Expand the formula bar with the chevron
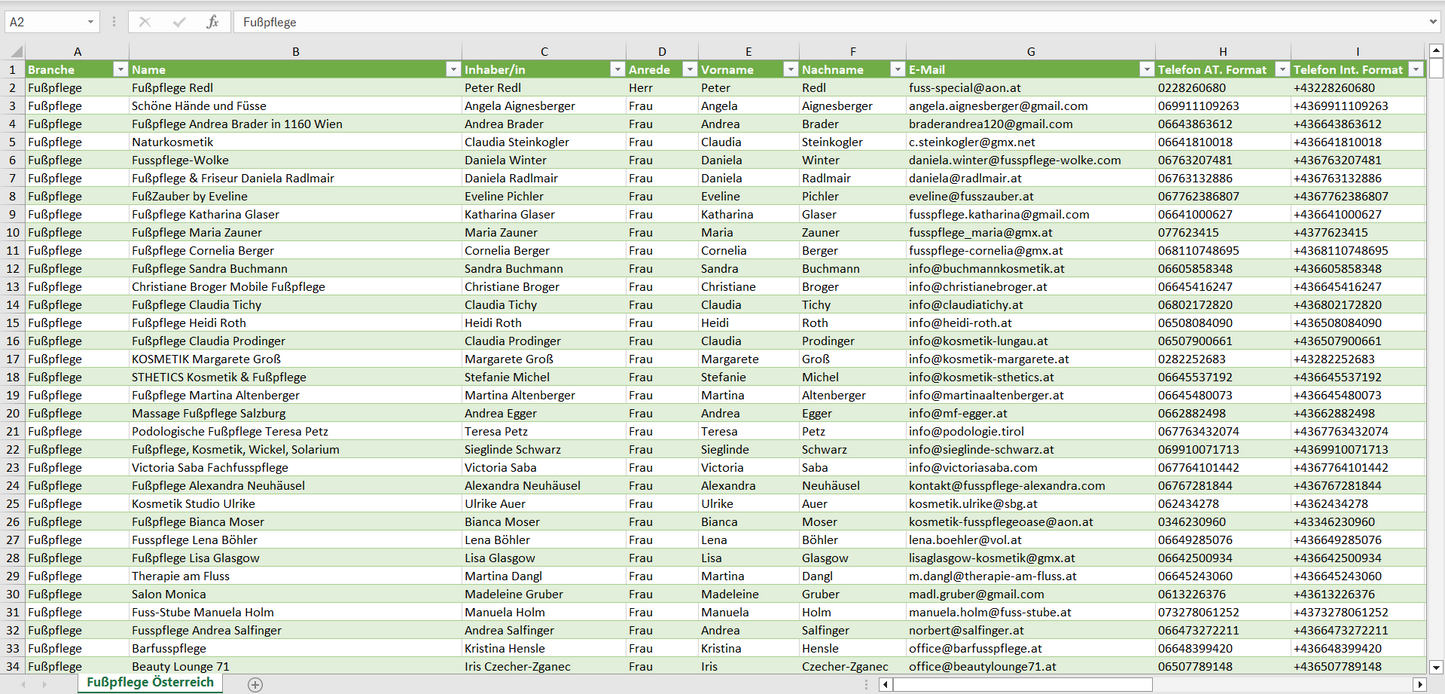Screen dimensions: 1445x694 point(1435,22)
